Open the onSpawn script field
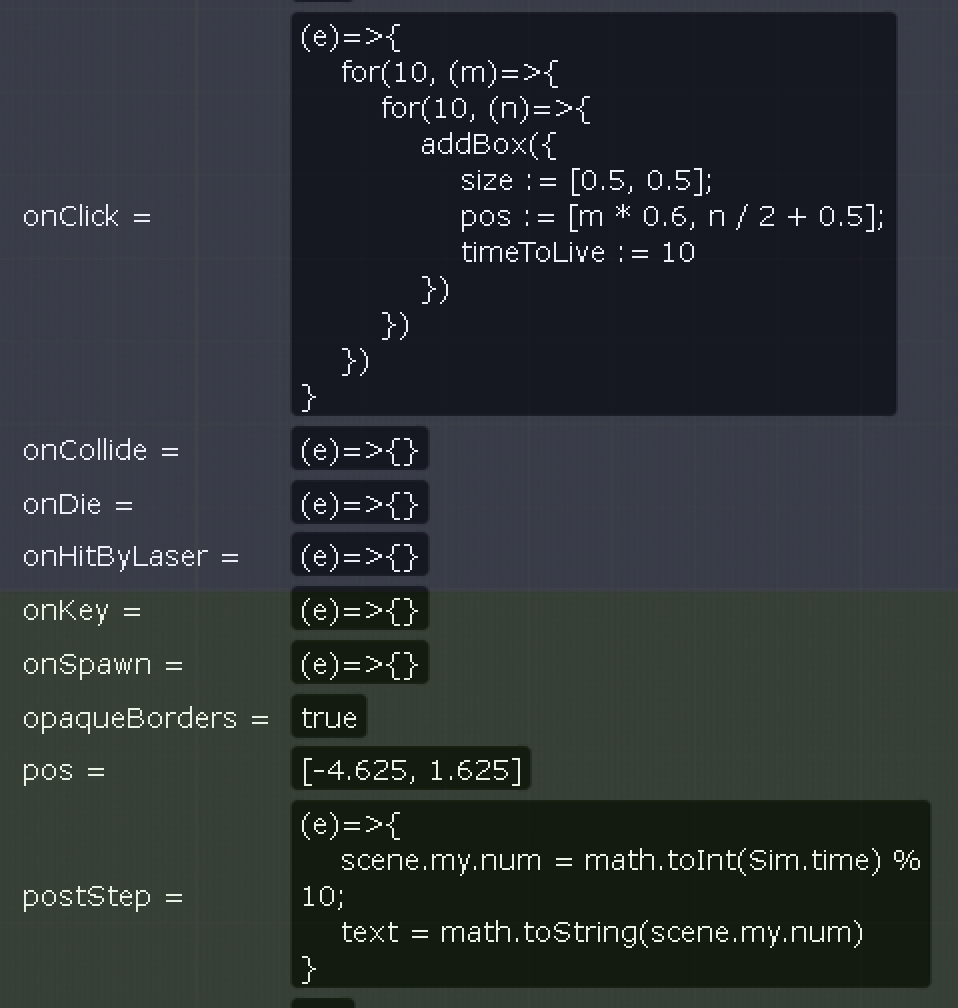Screen dimensions: 958x1008 (x=360, y=664)
